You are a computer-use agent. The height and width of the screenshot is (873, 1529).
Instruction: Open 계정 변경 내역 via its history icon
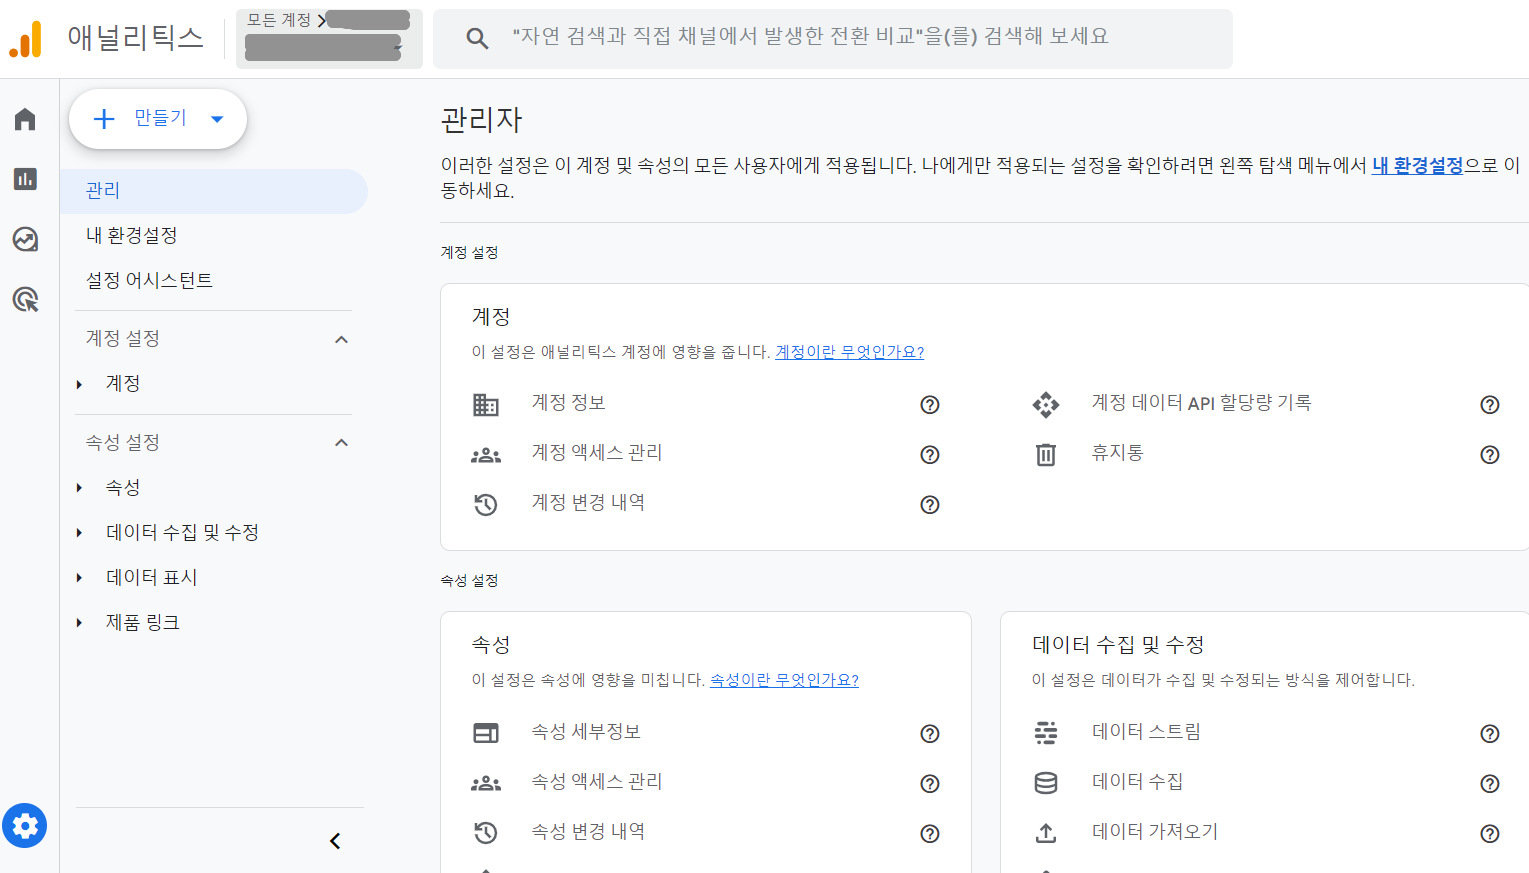(486, 504)
